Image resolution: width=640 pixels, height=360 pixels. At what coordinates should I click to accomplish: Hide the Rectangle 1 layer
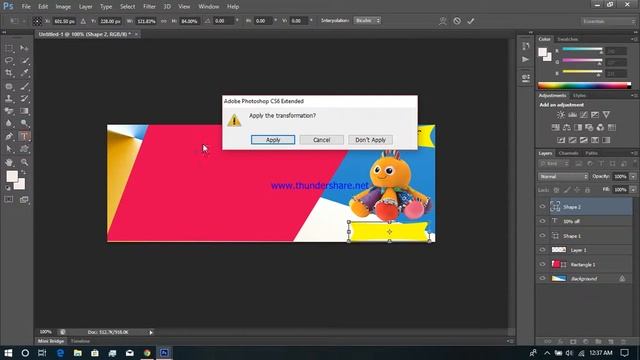[x=542, y=264]
